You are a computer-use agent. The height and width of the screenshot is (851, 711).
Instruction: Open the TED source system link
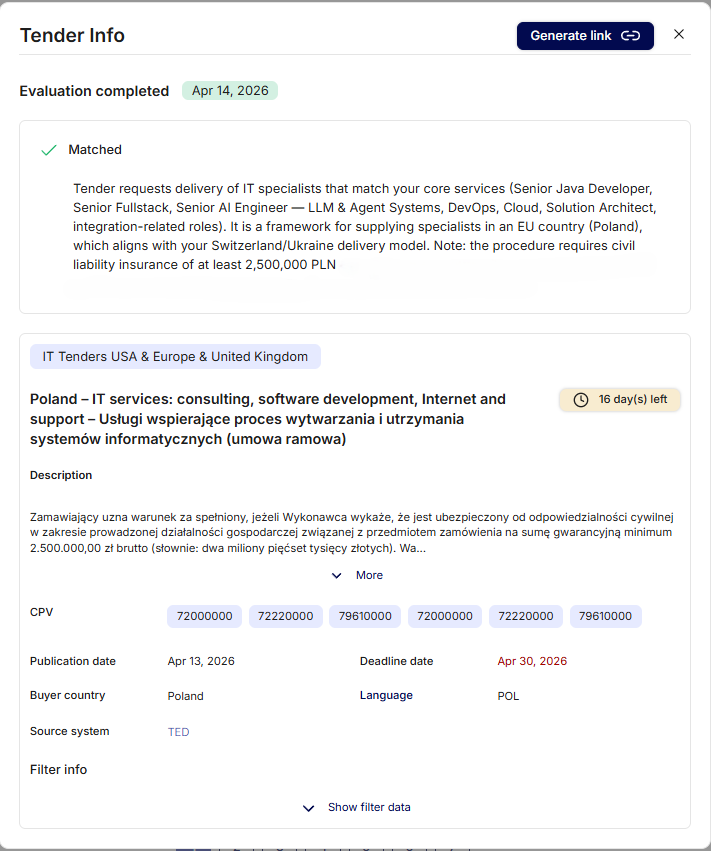pos(178,732)
